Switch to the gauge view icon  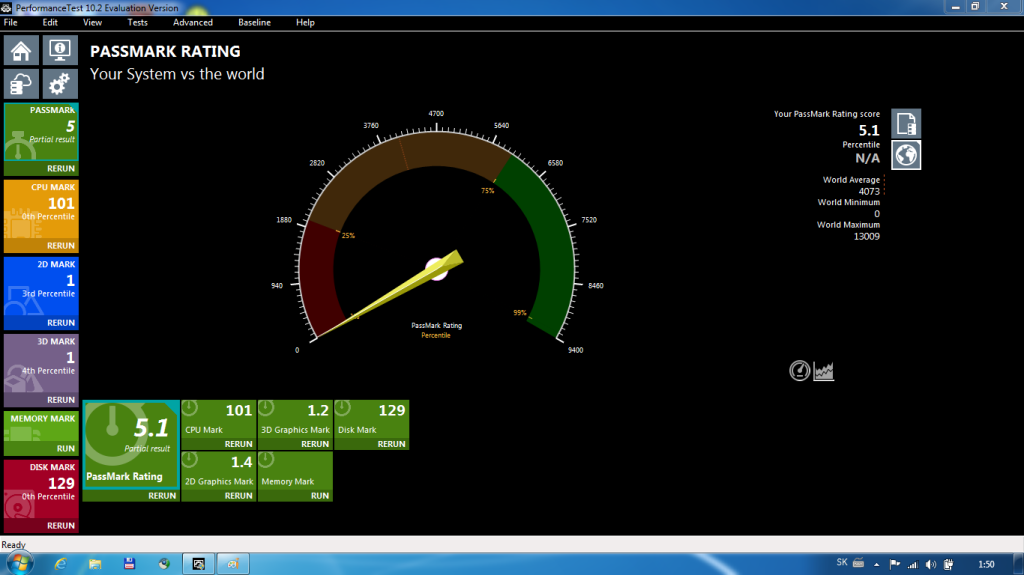(x=799, y=370)
